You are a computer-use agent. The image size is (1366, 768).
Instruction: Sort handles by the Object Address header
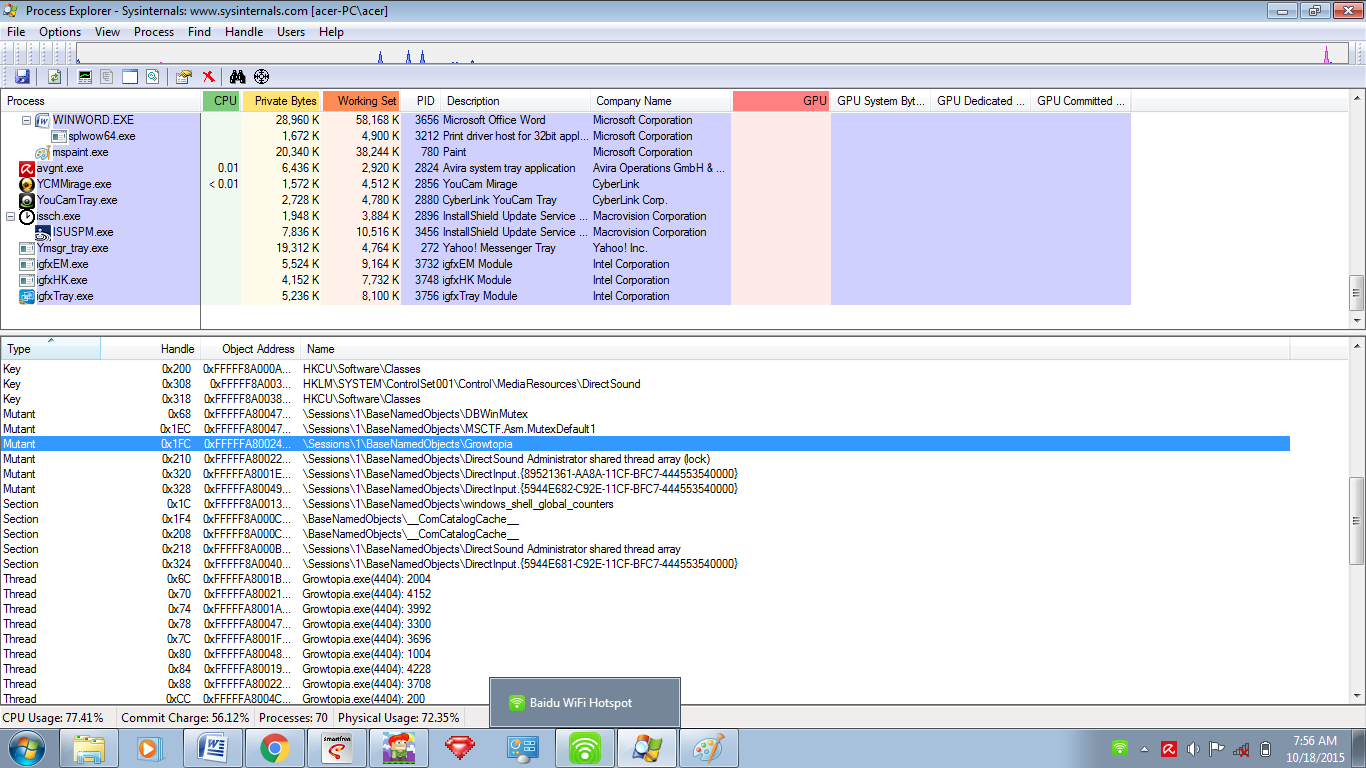(x=250, y=349)
